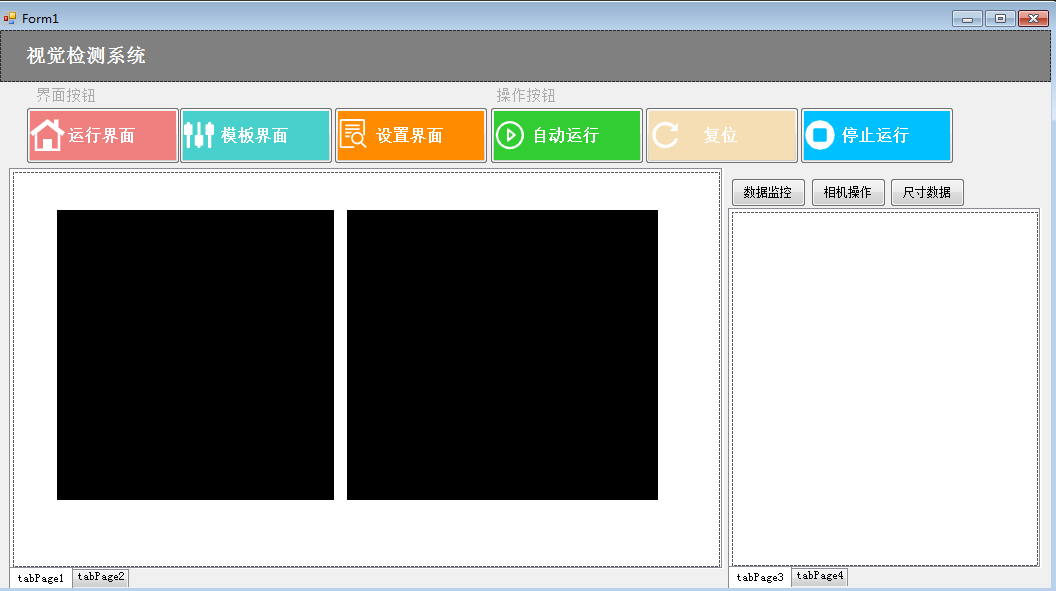Image resolution: width=1056 pixels, height=591 pixels.
Task: Click the document search icon on 设置界面
Action: (353, 134)
